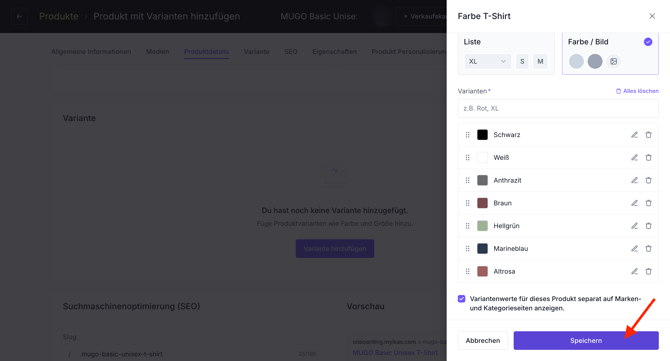This screenshot has height=361, width=670.
Task: Select the Liste display type
Action: click(x=506, y=53)
